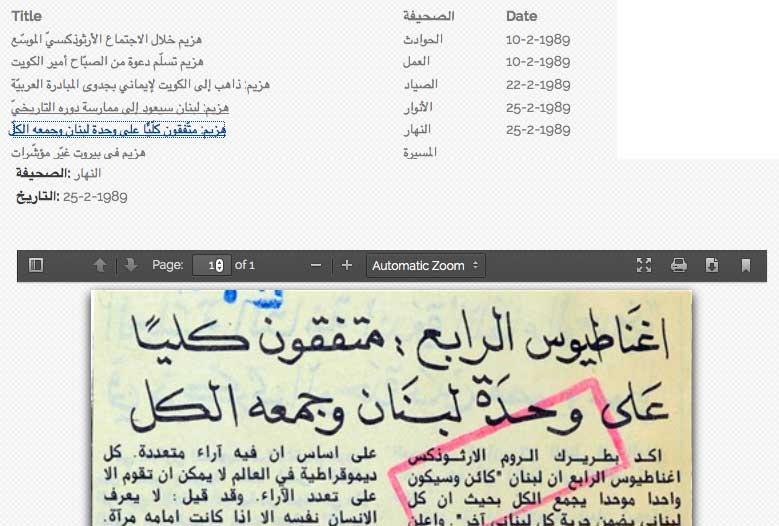The height and width of the screenshot is (526, 779).
Task: Open the Automatic Zoom dropdown
Action: [426, 266]
